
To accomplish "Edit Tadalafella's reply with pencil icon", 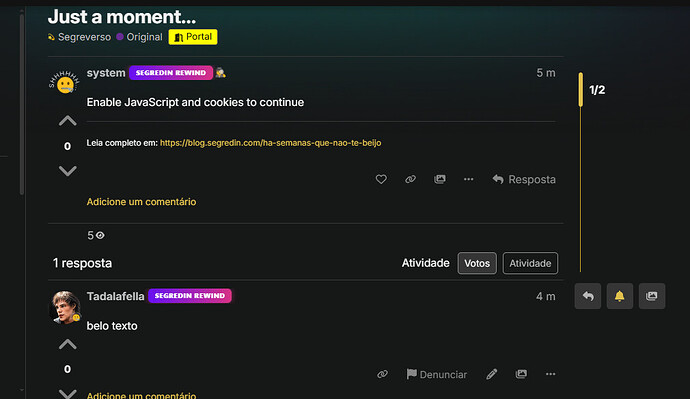I will click(492, 374).
